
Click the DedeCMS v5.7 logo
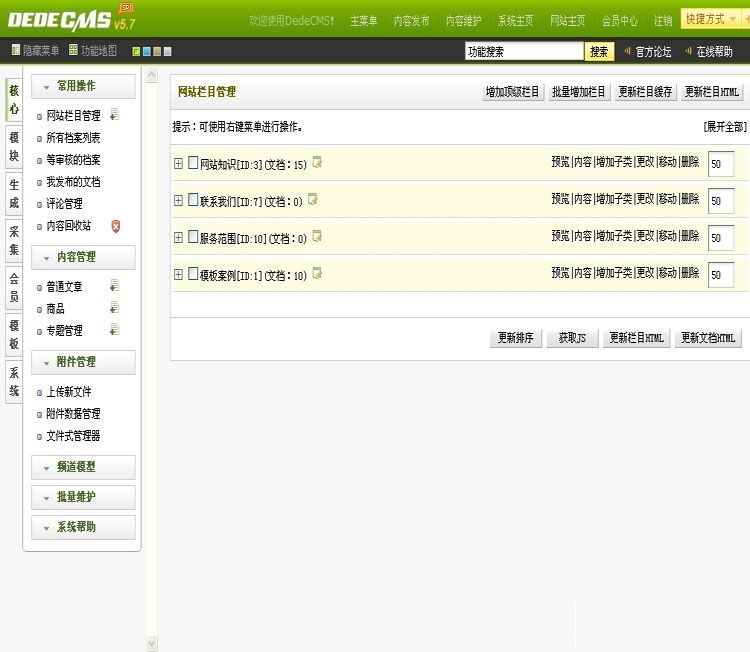point(72,18)
